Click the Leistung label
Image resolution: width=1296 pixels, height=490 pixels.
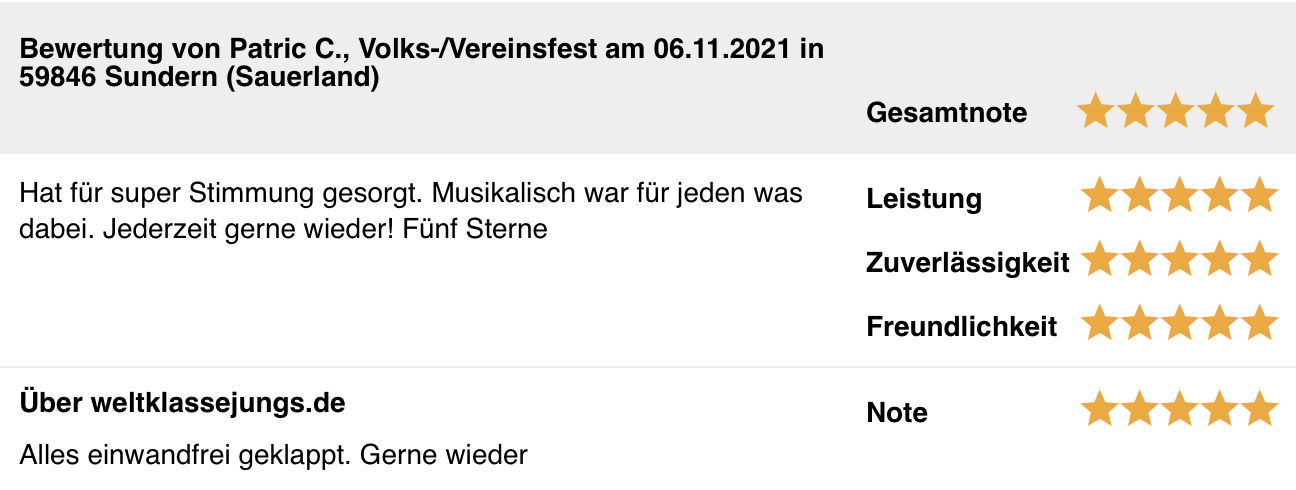[924, 199]
